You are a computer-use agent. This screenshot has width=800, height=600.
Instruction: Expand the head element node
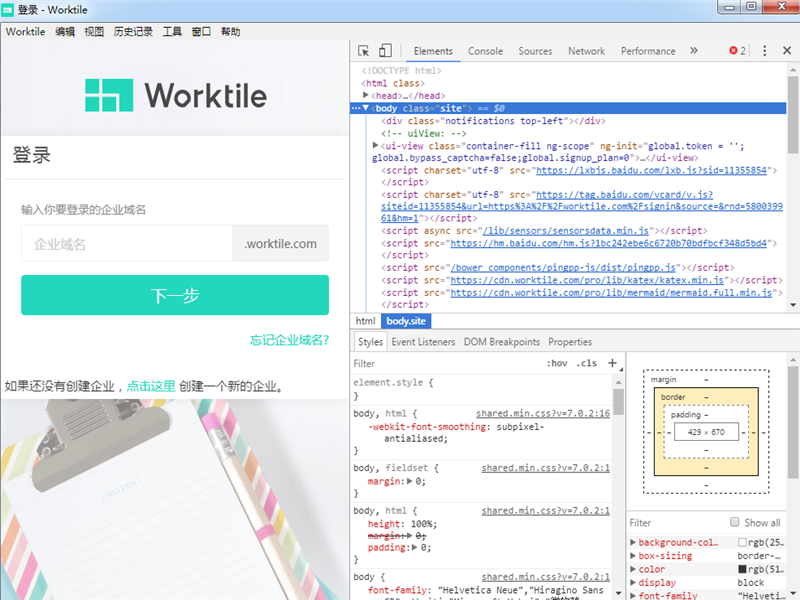click(x=365, y=95)
